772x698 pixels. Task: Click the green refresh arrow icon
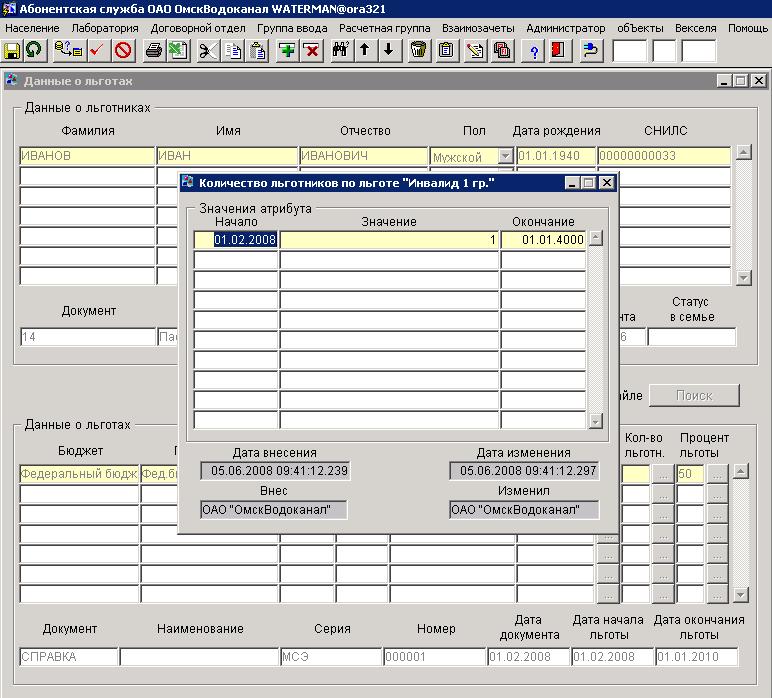pyautogui.click(x=33, y=50)
